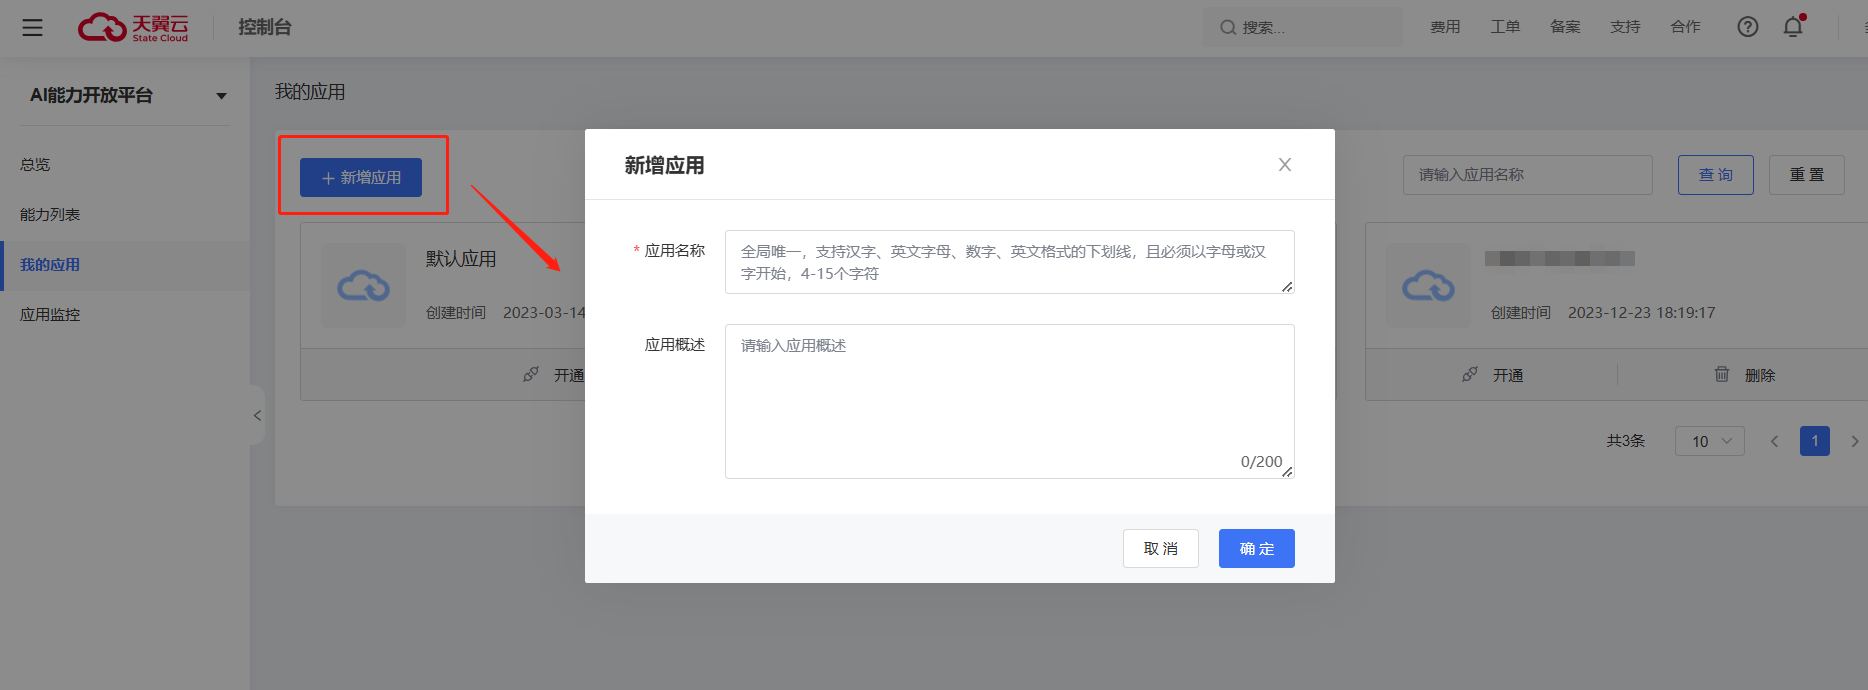1868x690 pixels.
Task: Confirm with the 确定 button
Action: tap(1257, 548)
